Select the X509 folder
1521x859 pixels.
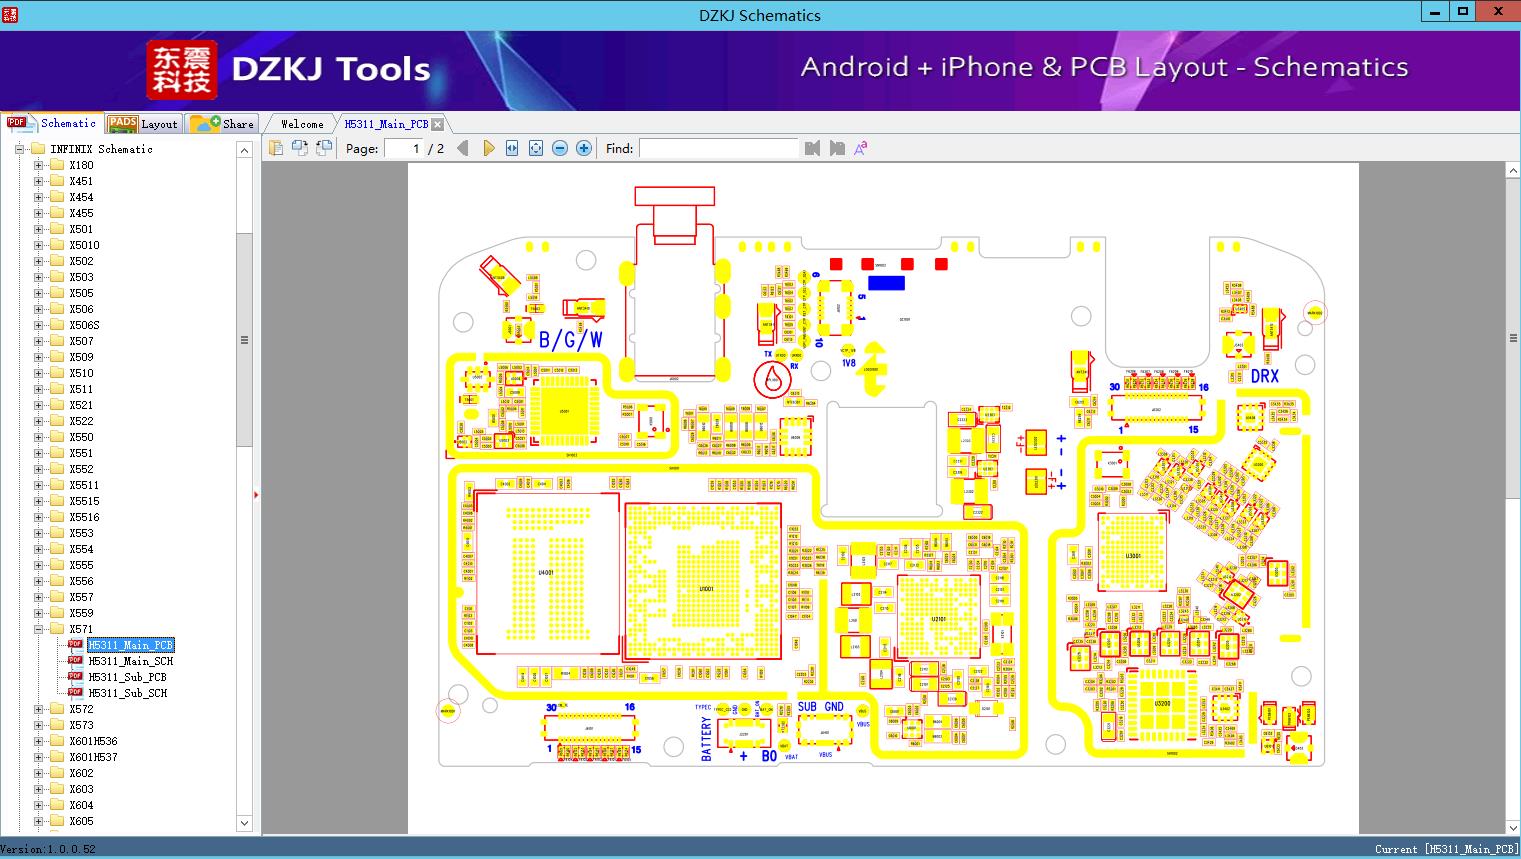(81, 357)
